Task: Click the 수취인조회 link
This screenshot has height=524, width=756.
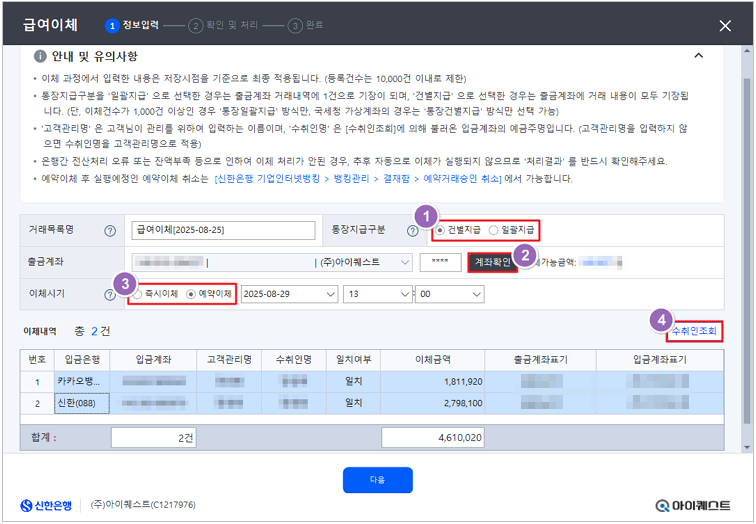Action: click(694, 331)
